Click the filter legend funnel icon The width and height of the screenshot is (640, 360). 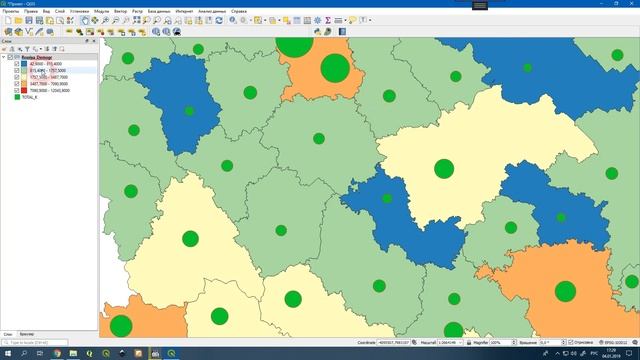27,49
